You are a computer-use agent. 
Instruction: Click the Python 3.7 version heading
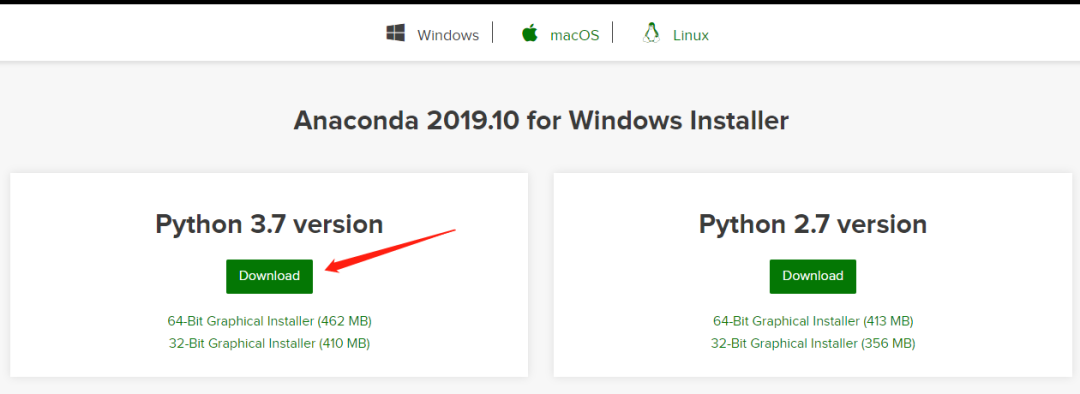tap(269, 225)
